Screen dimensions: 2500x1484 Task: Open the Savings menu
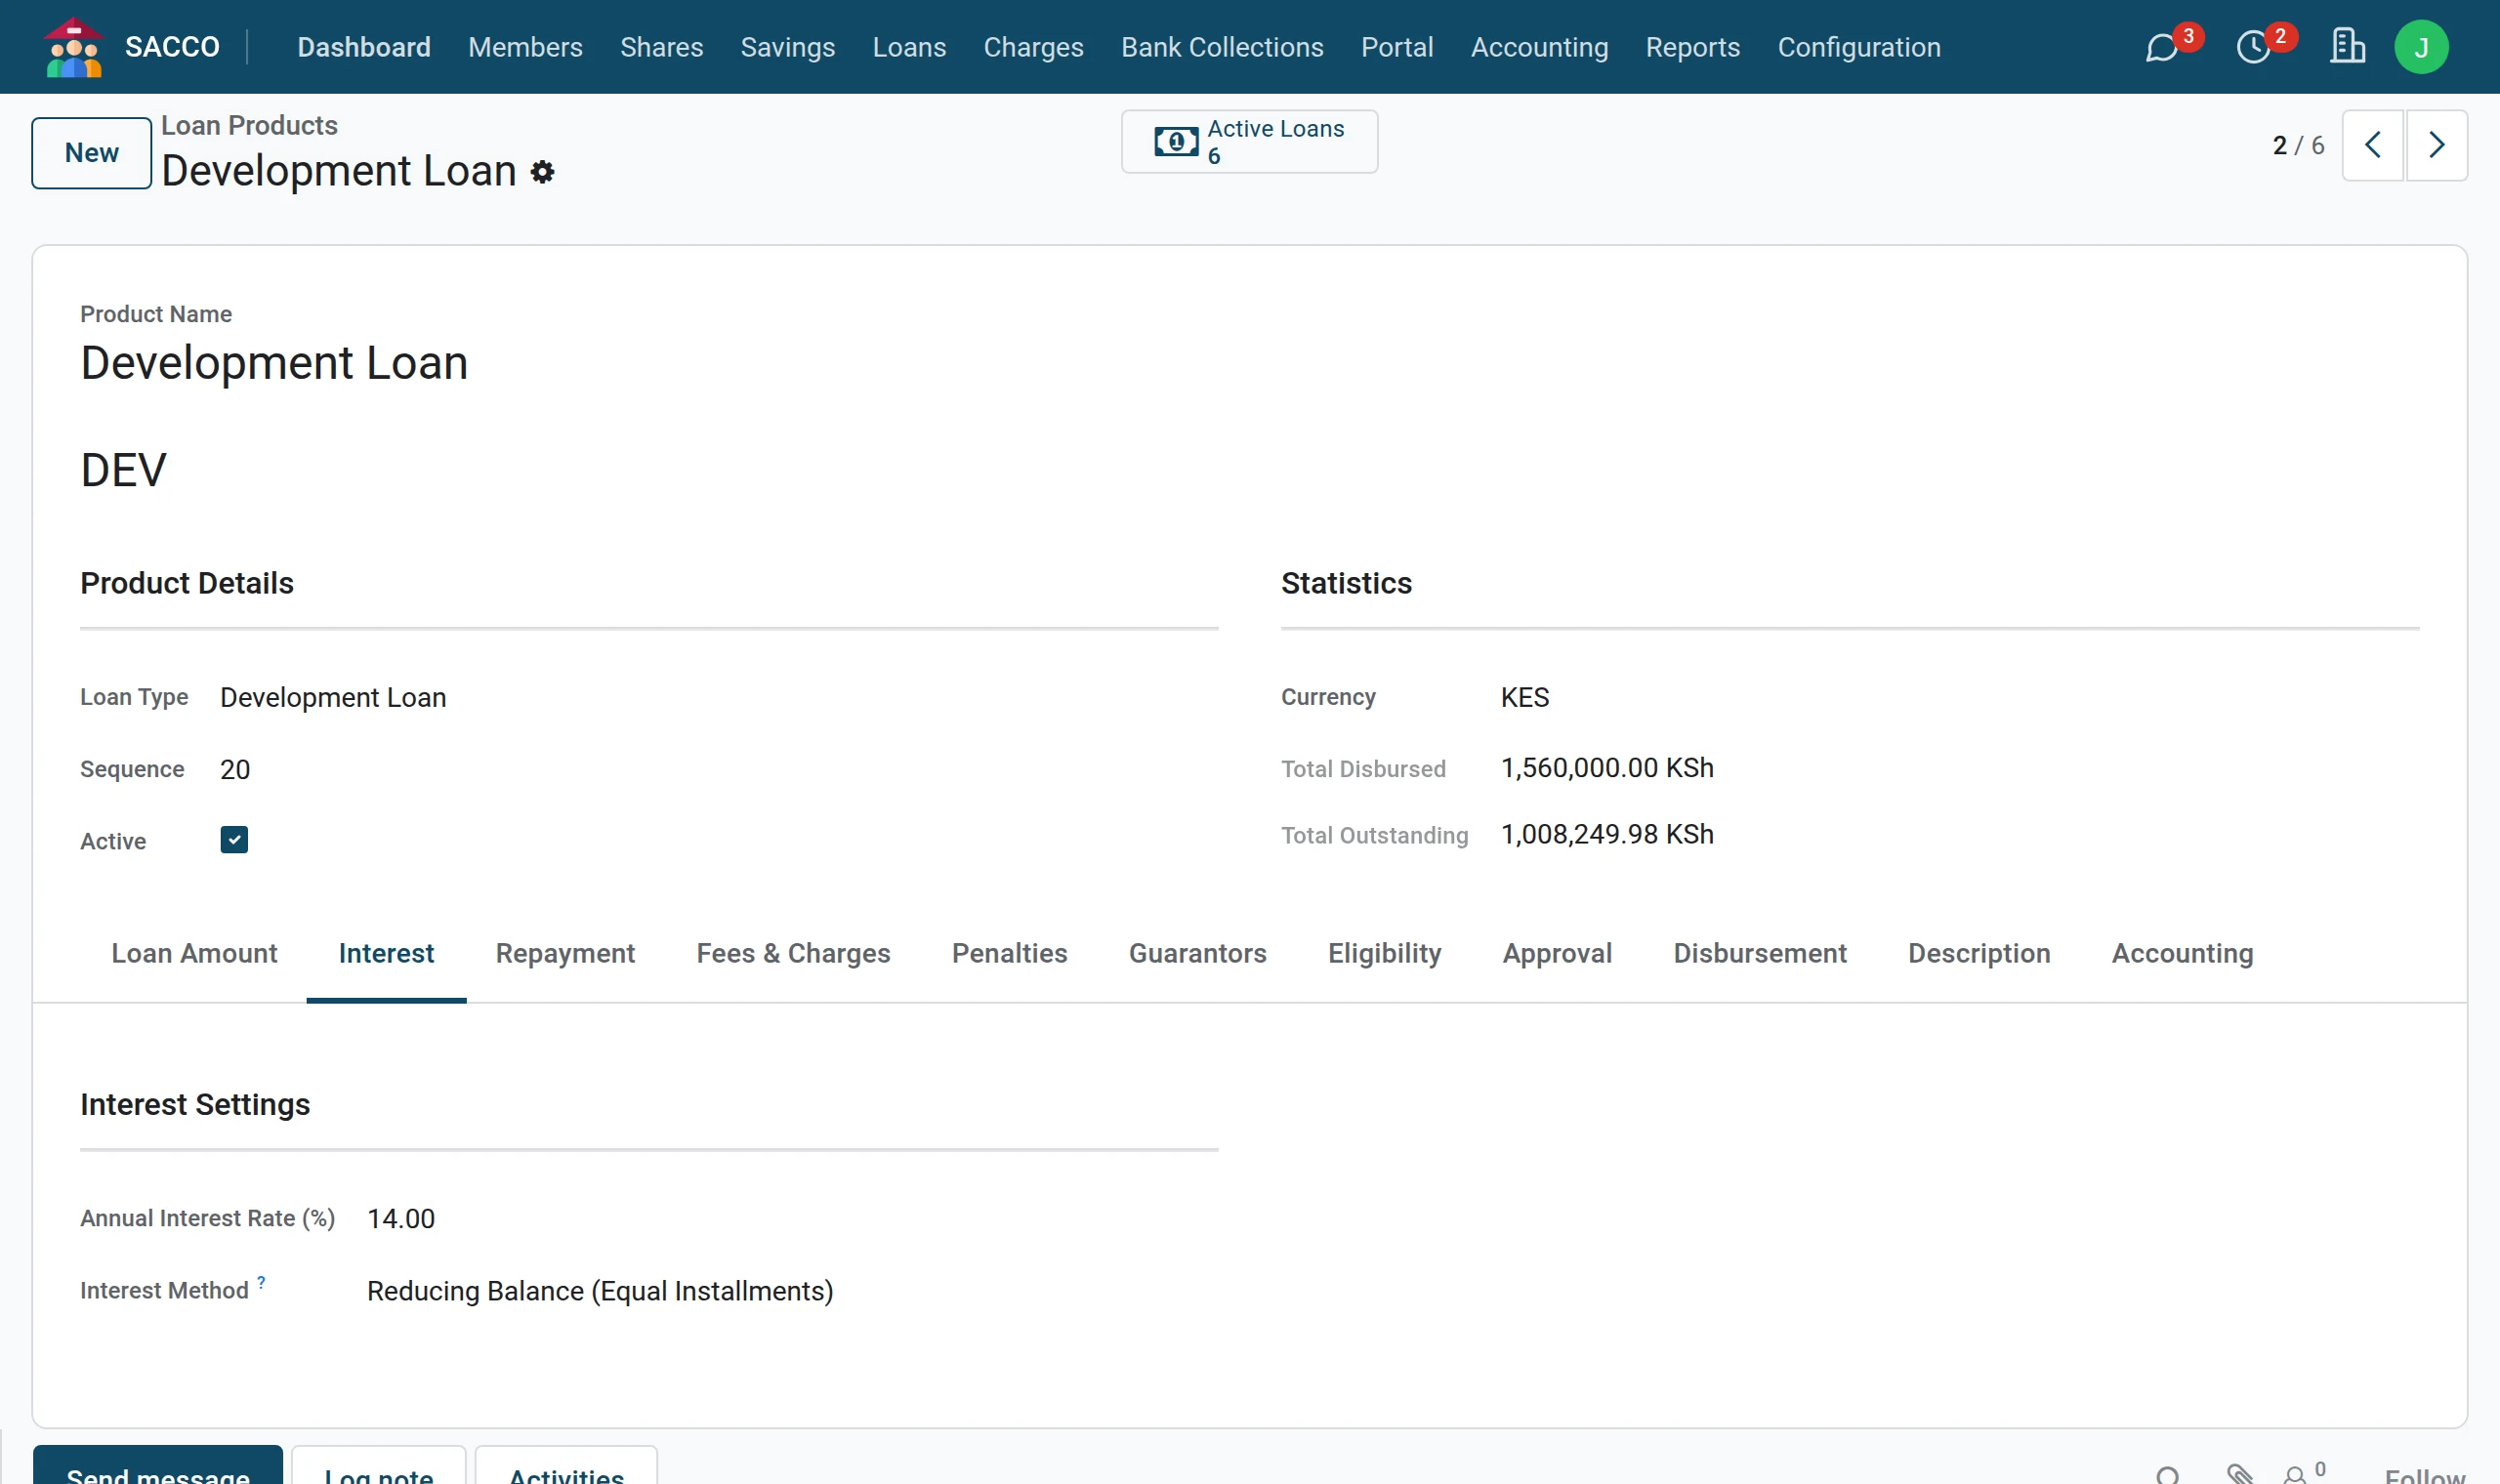(788, 47)
